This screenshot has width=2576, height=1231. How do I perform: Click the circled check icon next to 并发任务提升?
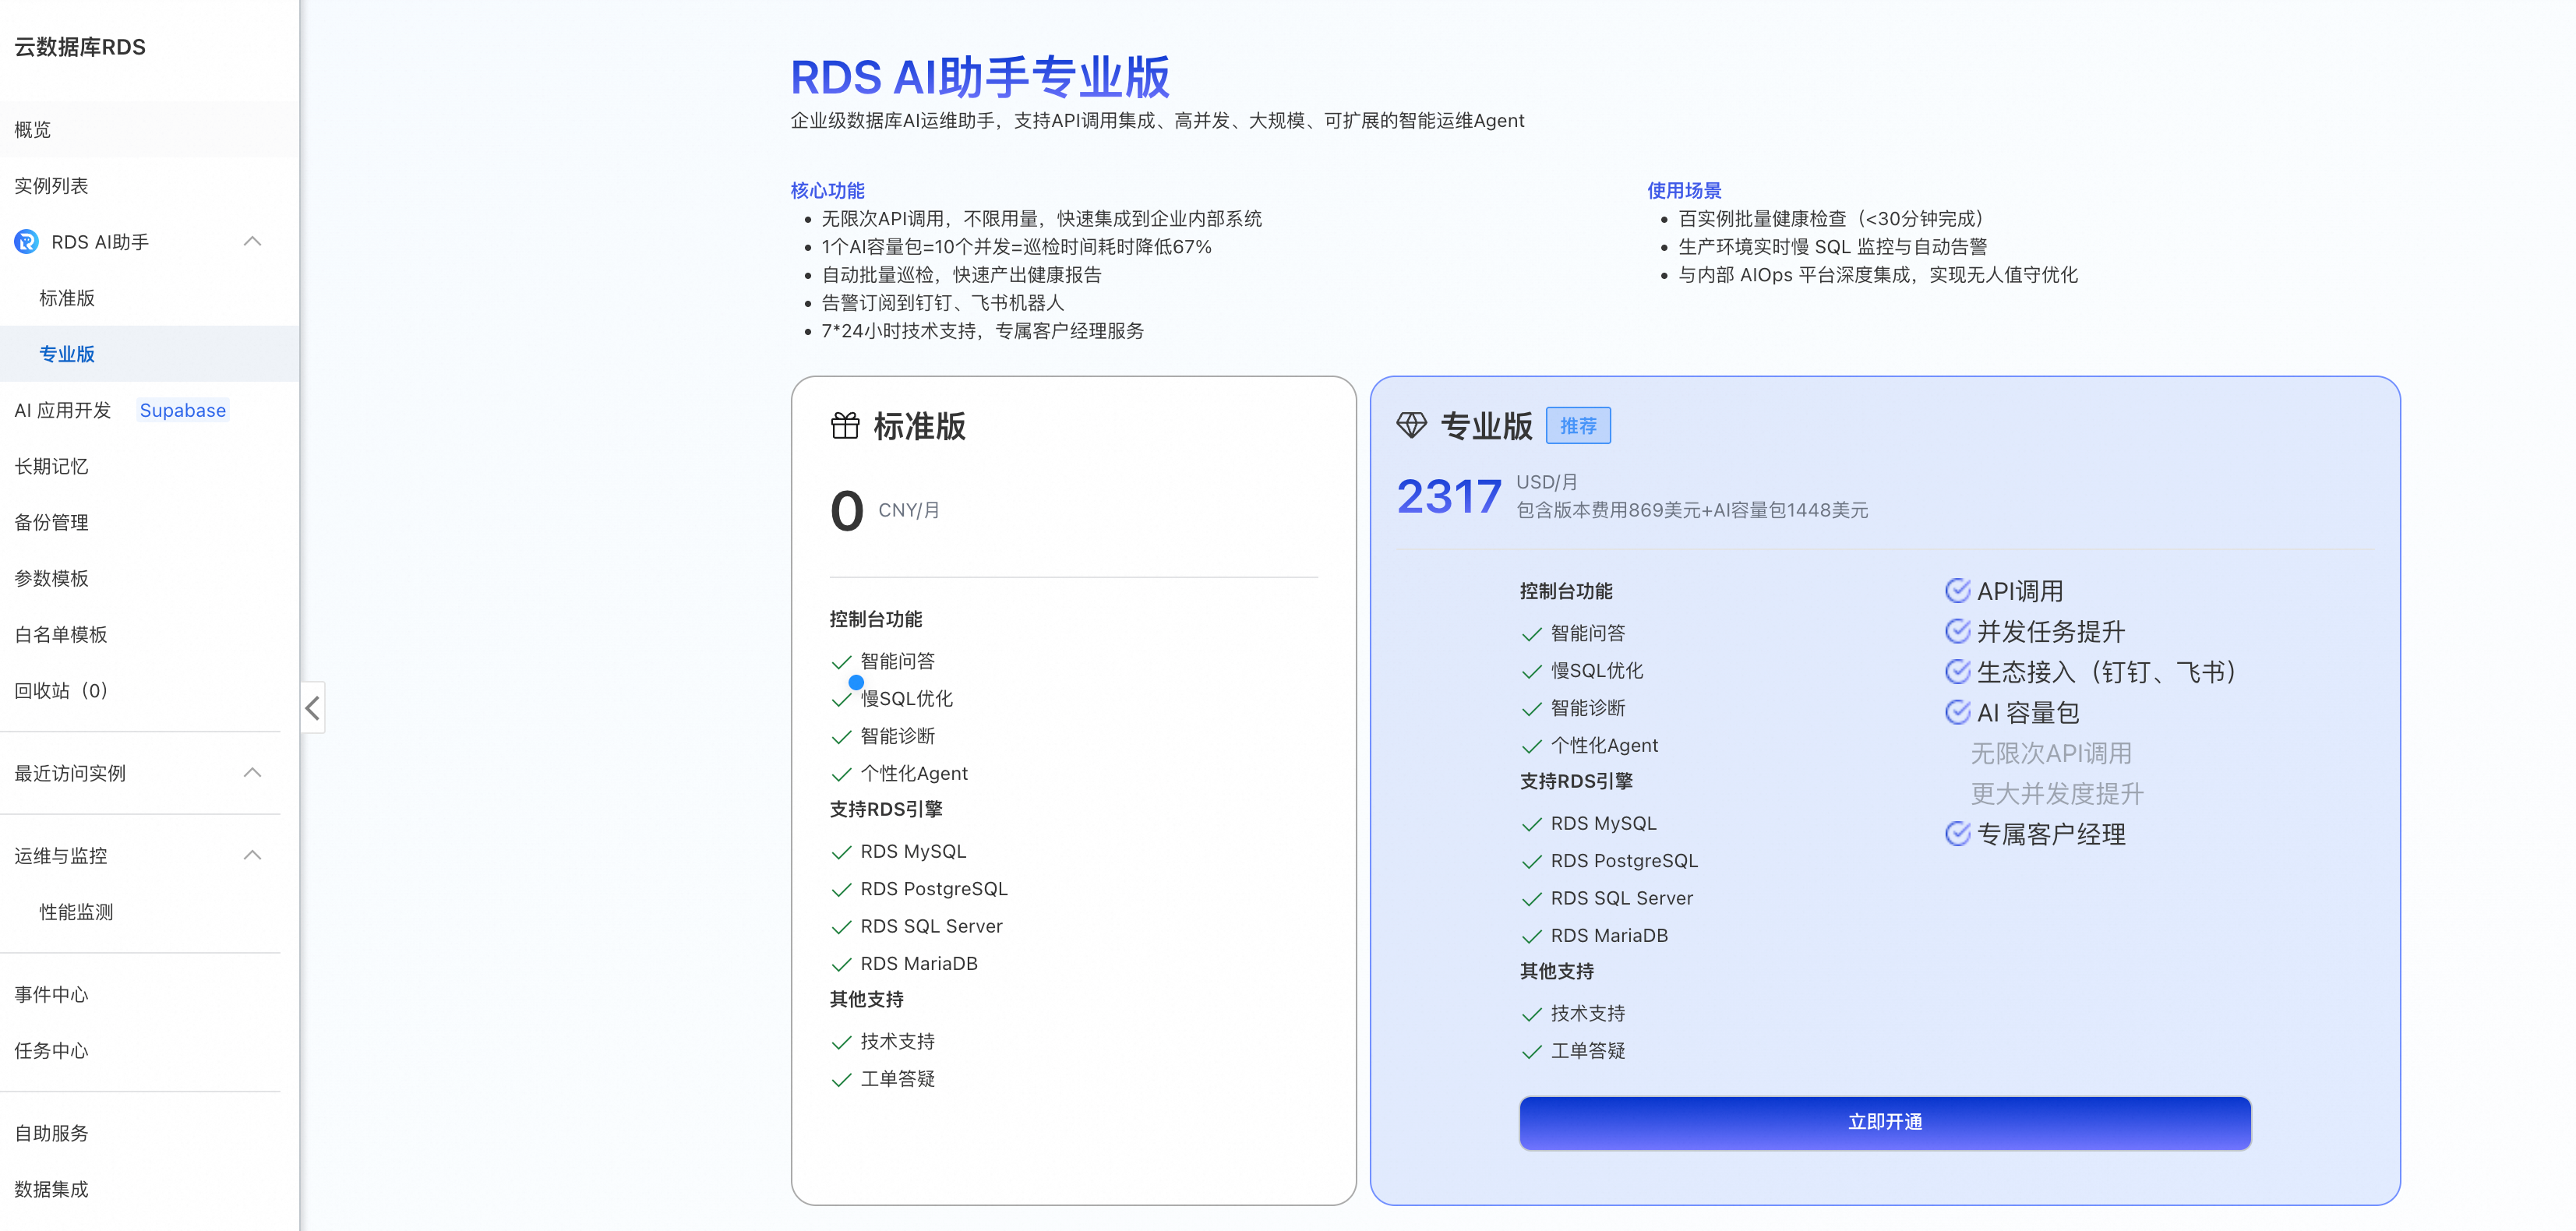pos(1957,631)
